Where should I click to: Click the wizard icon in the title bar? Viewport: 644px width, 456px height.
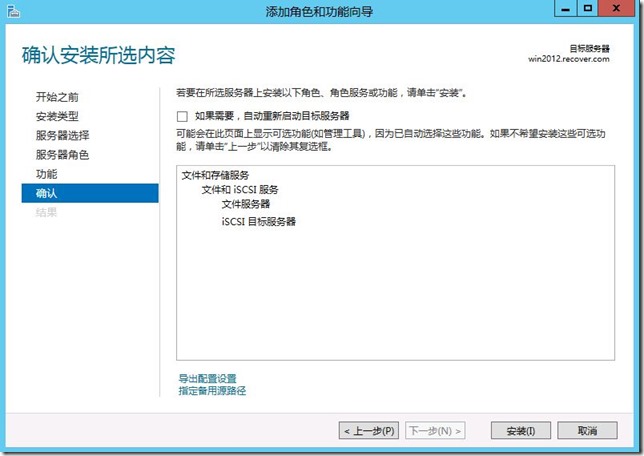[14, 11]
